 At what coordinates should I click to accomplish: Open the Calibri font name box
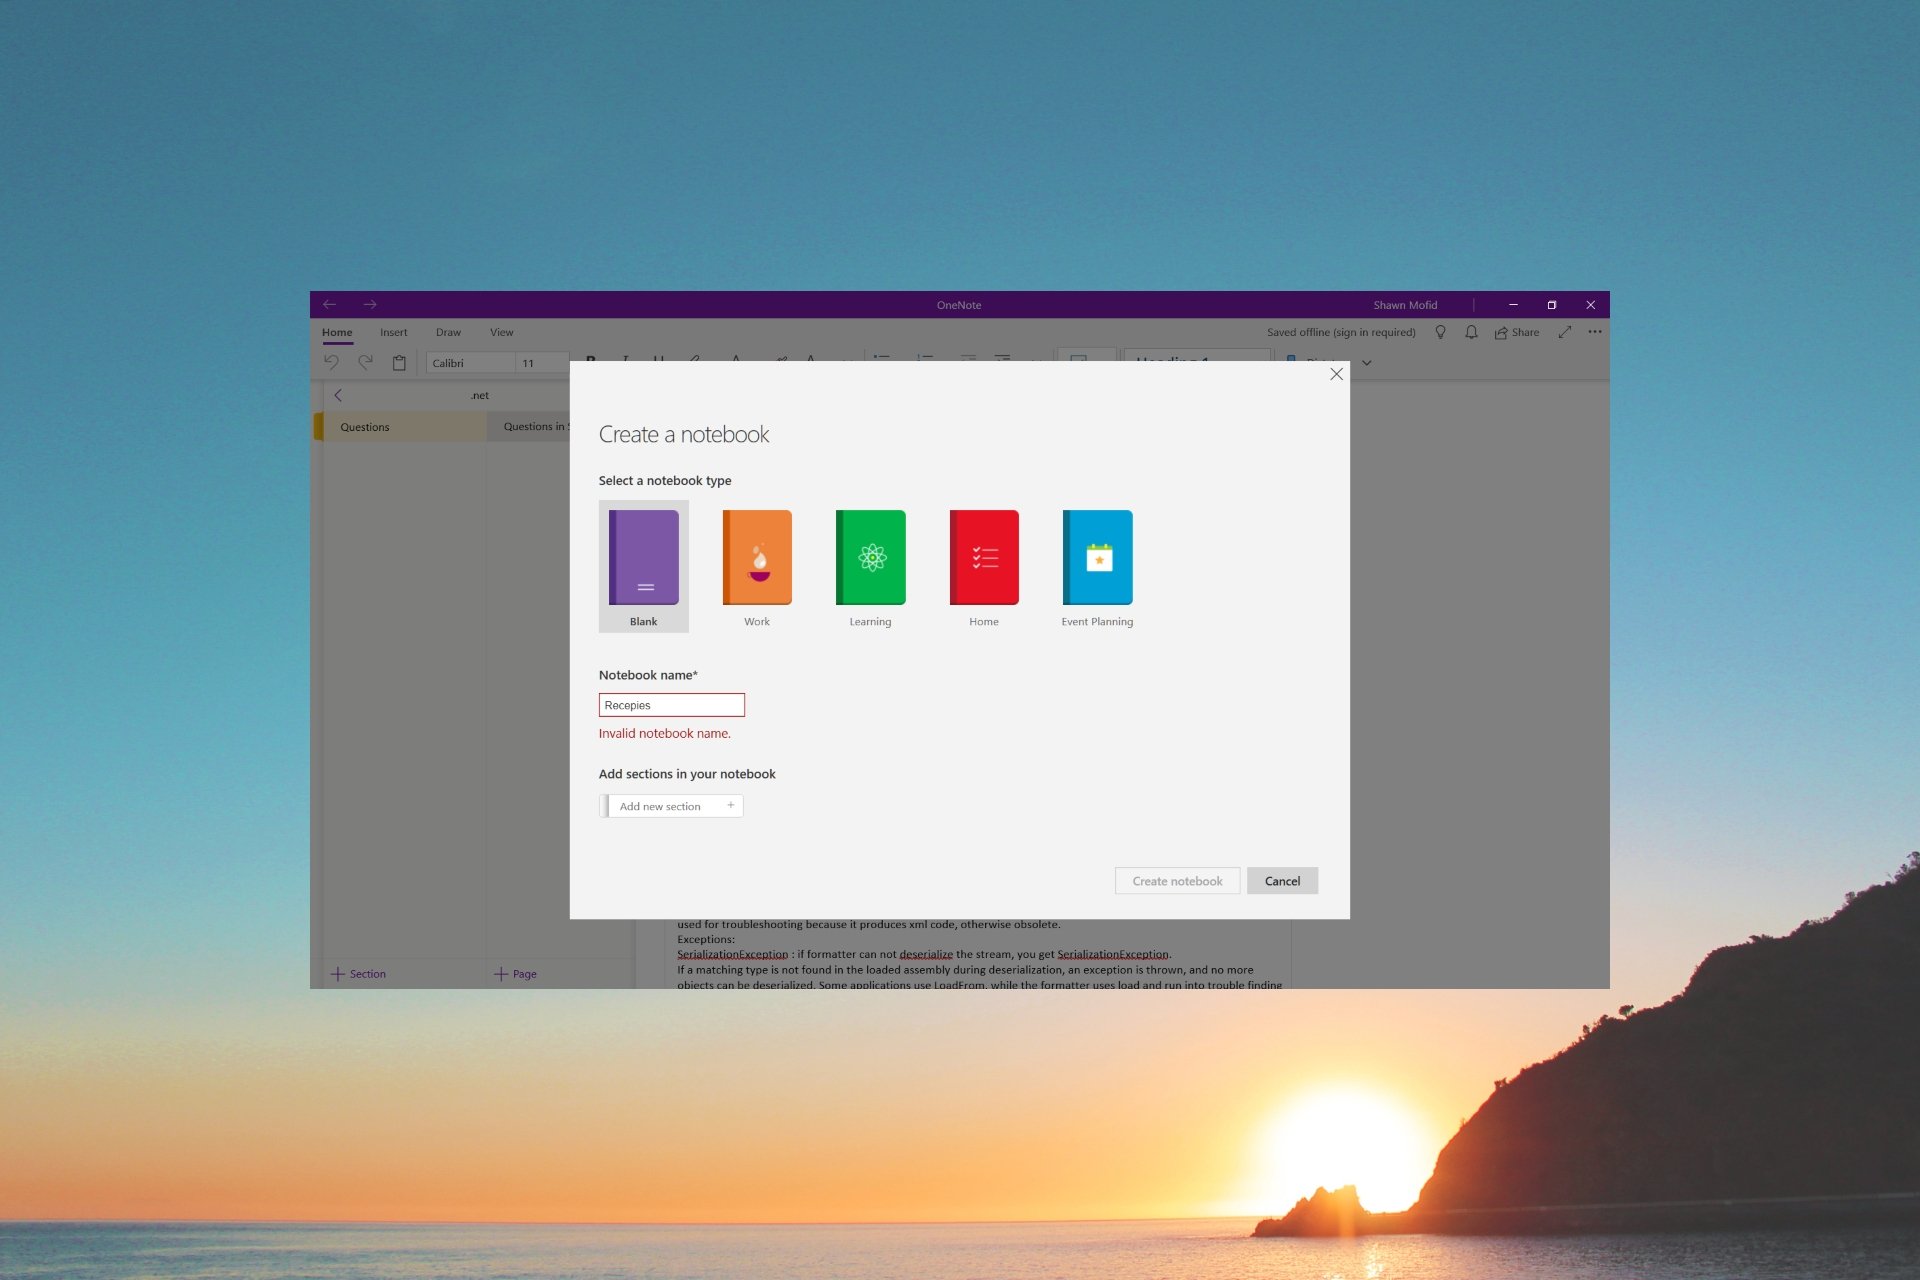point(470,363)
